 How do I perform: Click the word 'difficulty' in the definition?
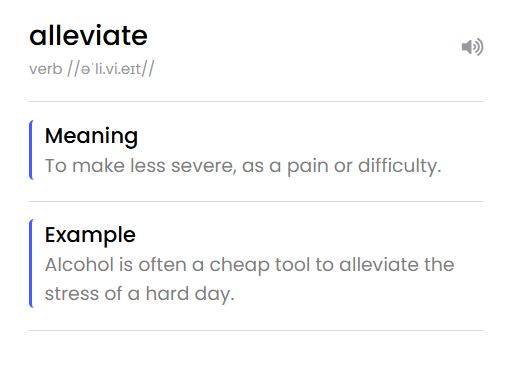[399, 166]
